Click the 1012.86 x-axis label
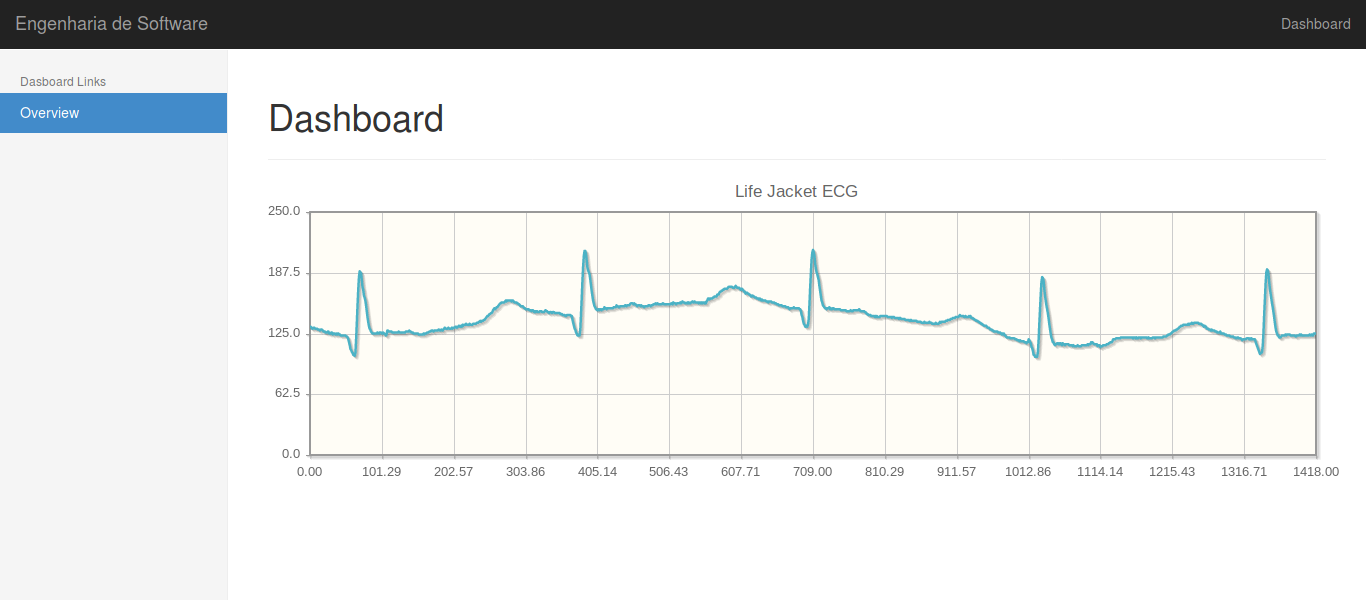Viewport: 1366px width, 600px height. point(1029,472)
